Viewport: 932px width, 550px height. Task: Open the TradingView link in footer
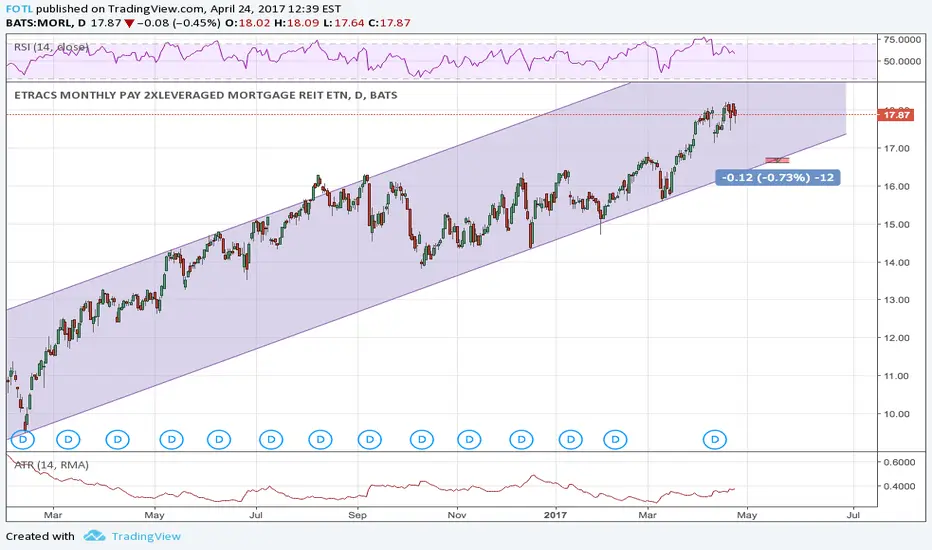point(146,536)
